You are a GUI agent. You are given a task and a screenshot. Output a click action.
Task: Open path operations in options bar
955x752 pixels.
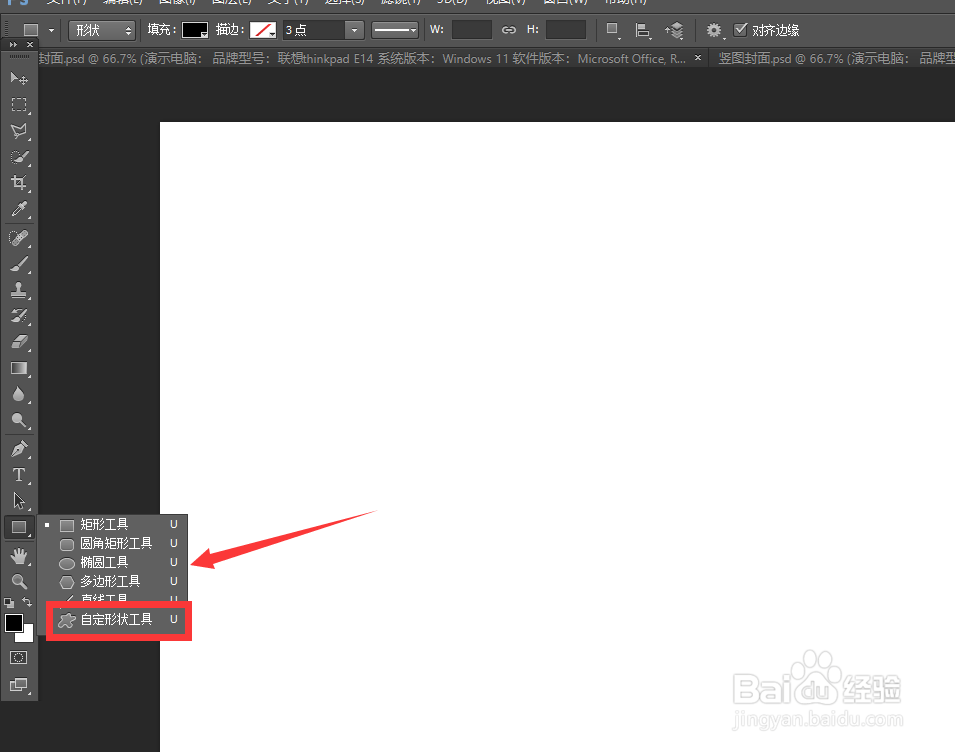pos(613,30)
